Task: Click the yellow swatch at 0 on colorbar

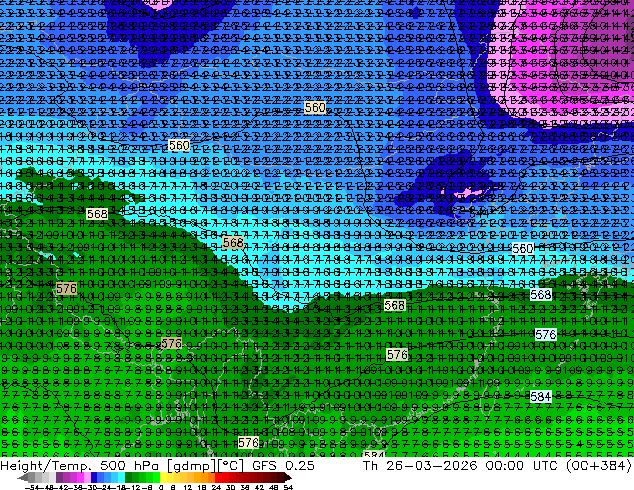Action: pos(163,477)
